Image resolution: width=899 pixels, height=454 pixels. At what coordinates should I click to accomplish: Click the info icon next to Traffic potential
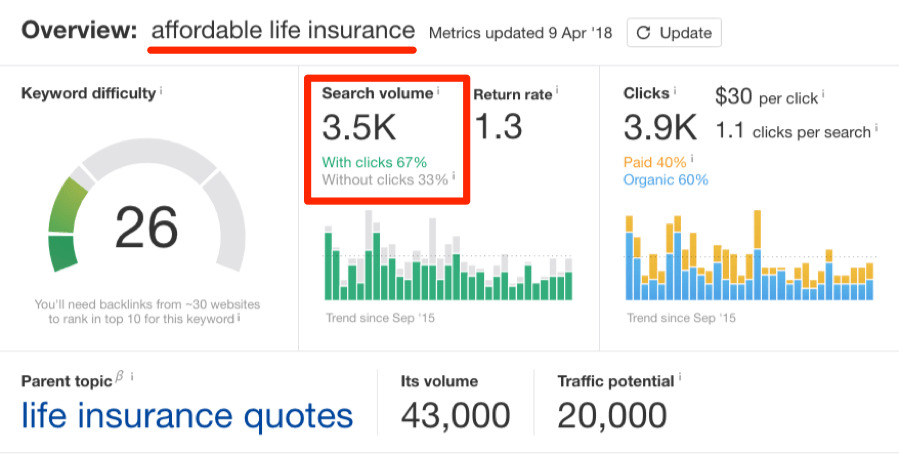click(x=680, y=378)
